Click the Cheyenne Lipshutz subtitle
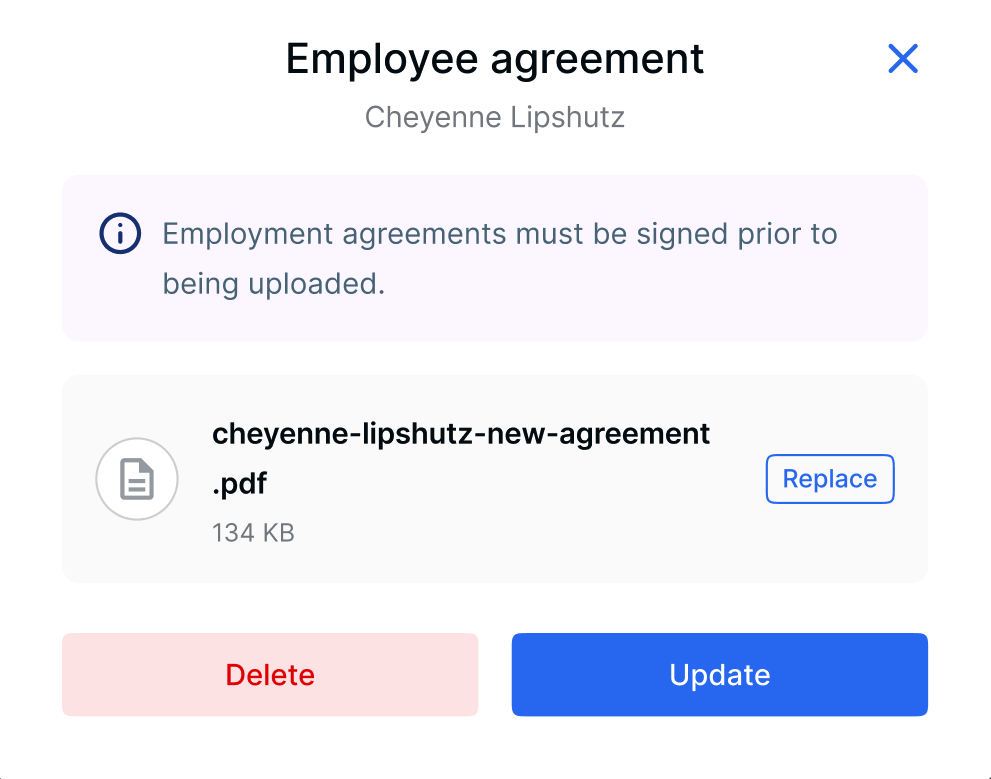The height and width of the screenshot is (779, 991). click(x=495, y=117)
